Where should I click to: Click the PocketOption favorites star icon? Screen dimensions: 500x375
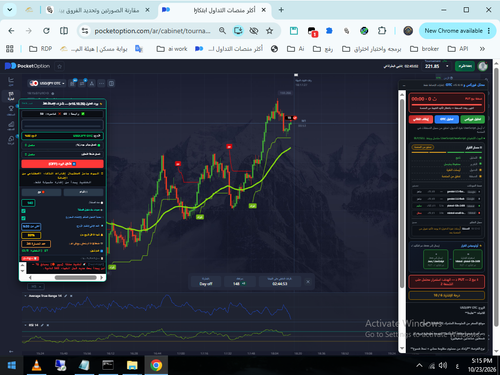pyautogui.click(x=59, y=66)
